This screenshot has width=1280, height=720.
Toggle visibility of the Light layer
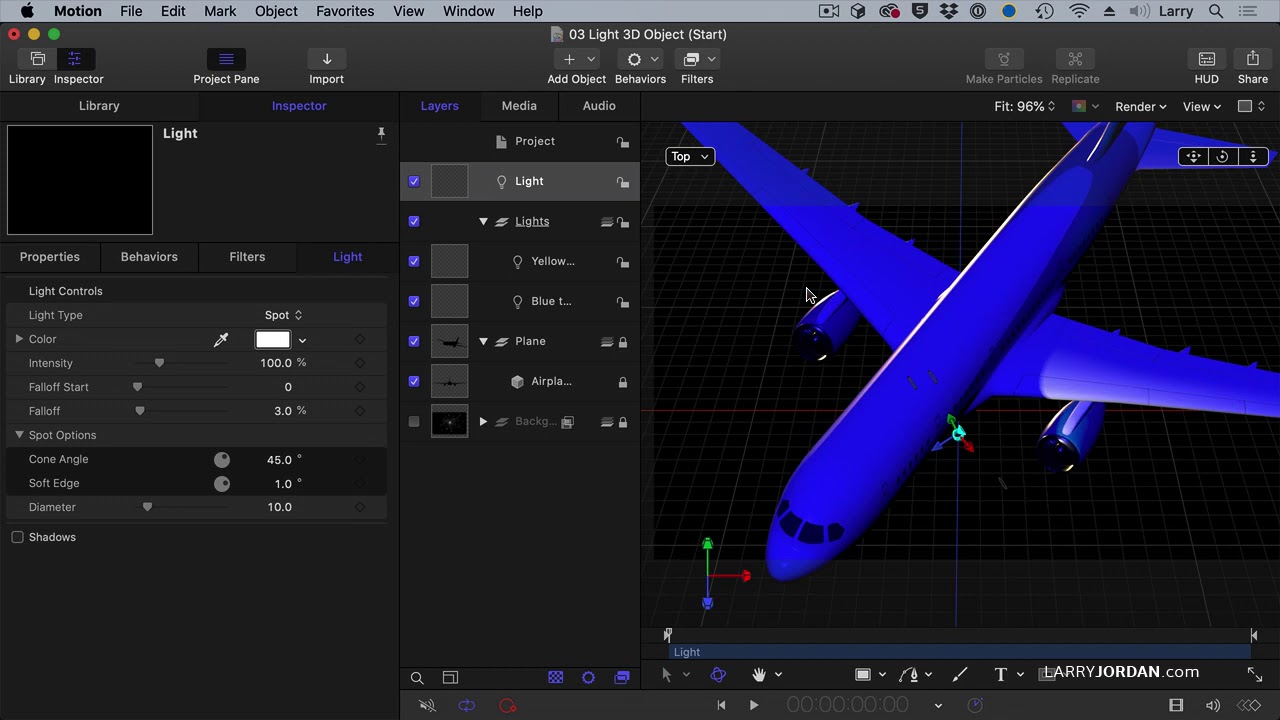click(414, 181)
